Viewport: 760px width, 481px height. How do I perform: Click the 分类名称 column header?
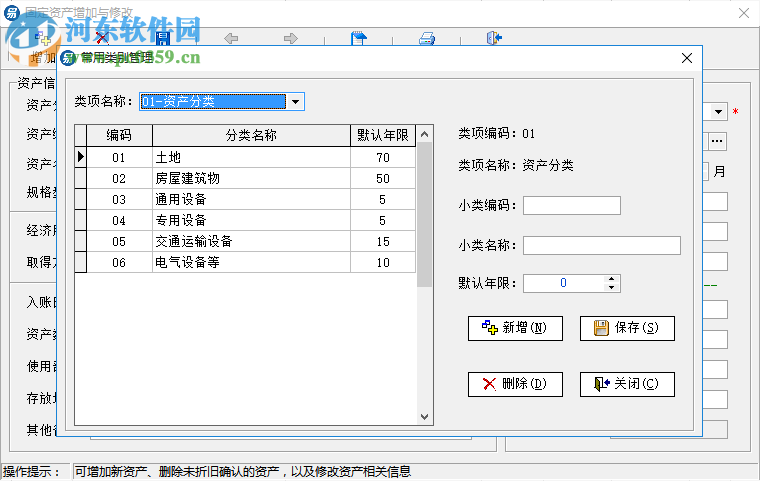tap(251, 135)
